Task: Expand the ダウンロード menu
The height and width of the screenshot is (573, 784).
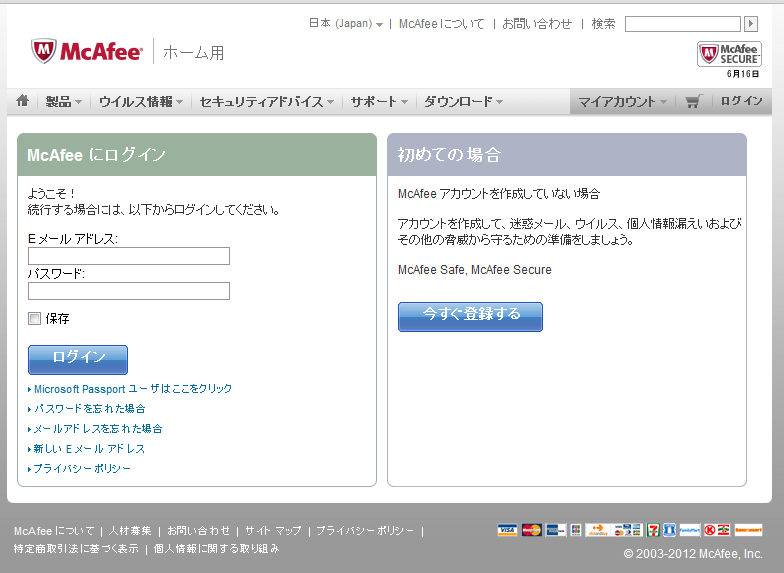Action: coord(464,102)
